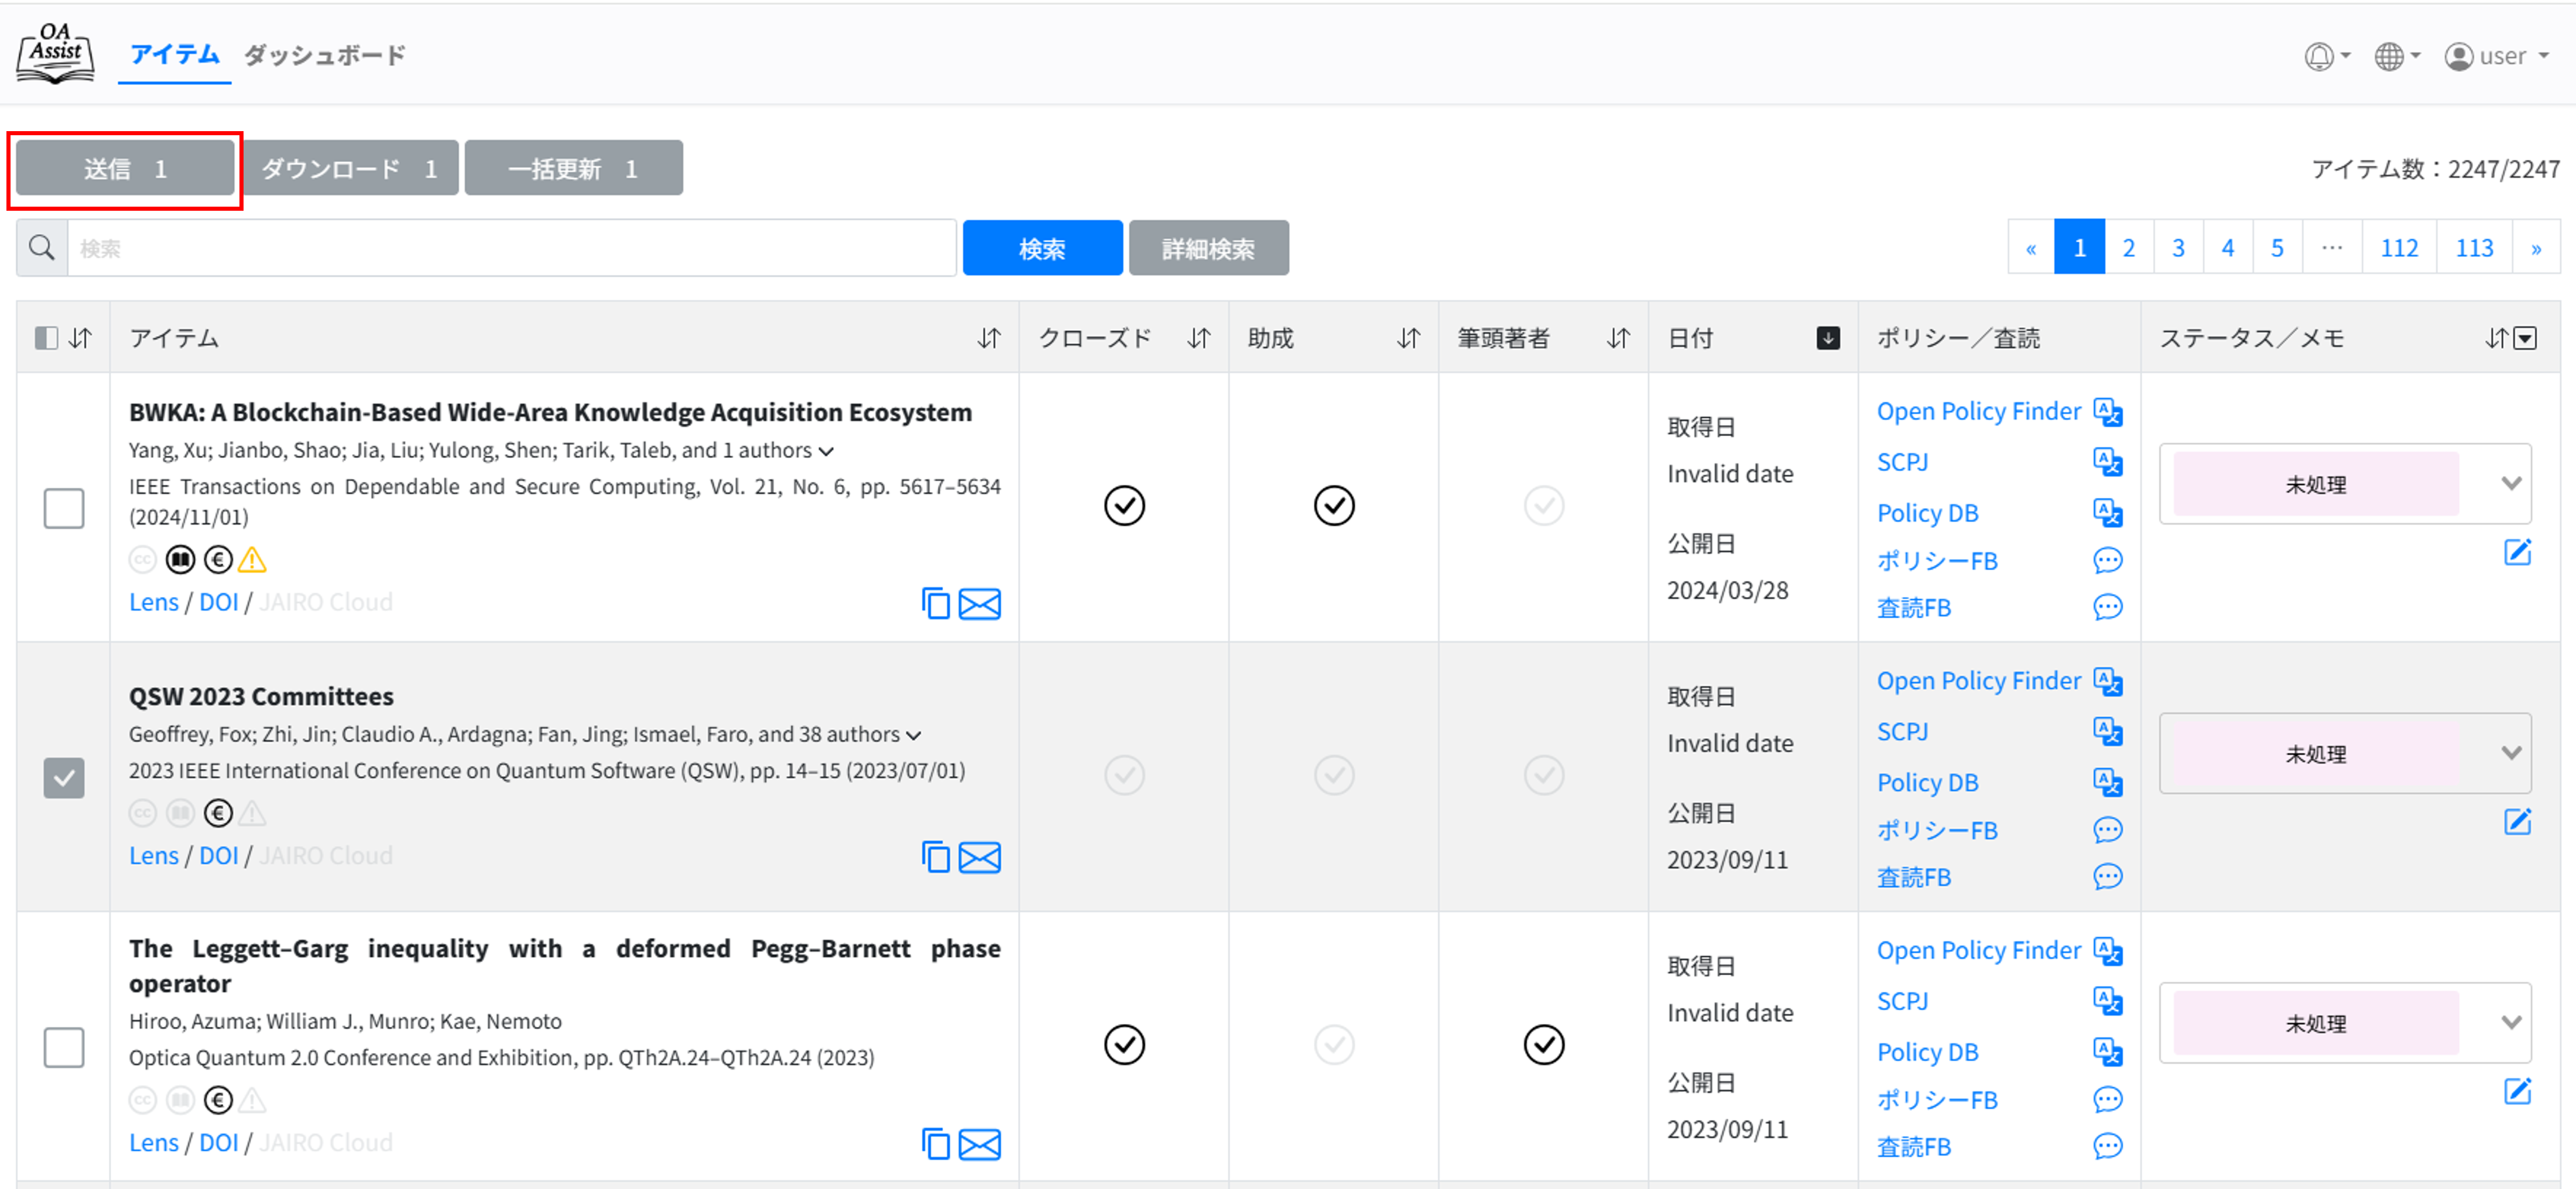2576x1189 pixels.
Task: Expand authors list for QSW 2023 Committees
Action: coord(913,736)
